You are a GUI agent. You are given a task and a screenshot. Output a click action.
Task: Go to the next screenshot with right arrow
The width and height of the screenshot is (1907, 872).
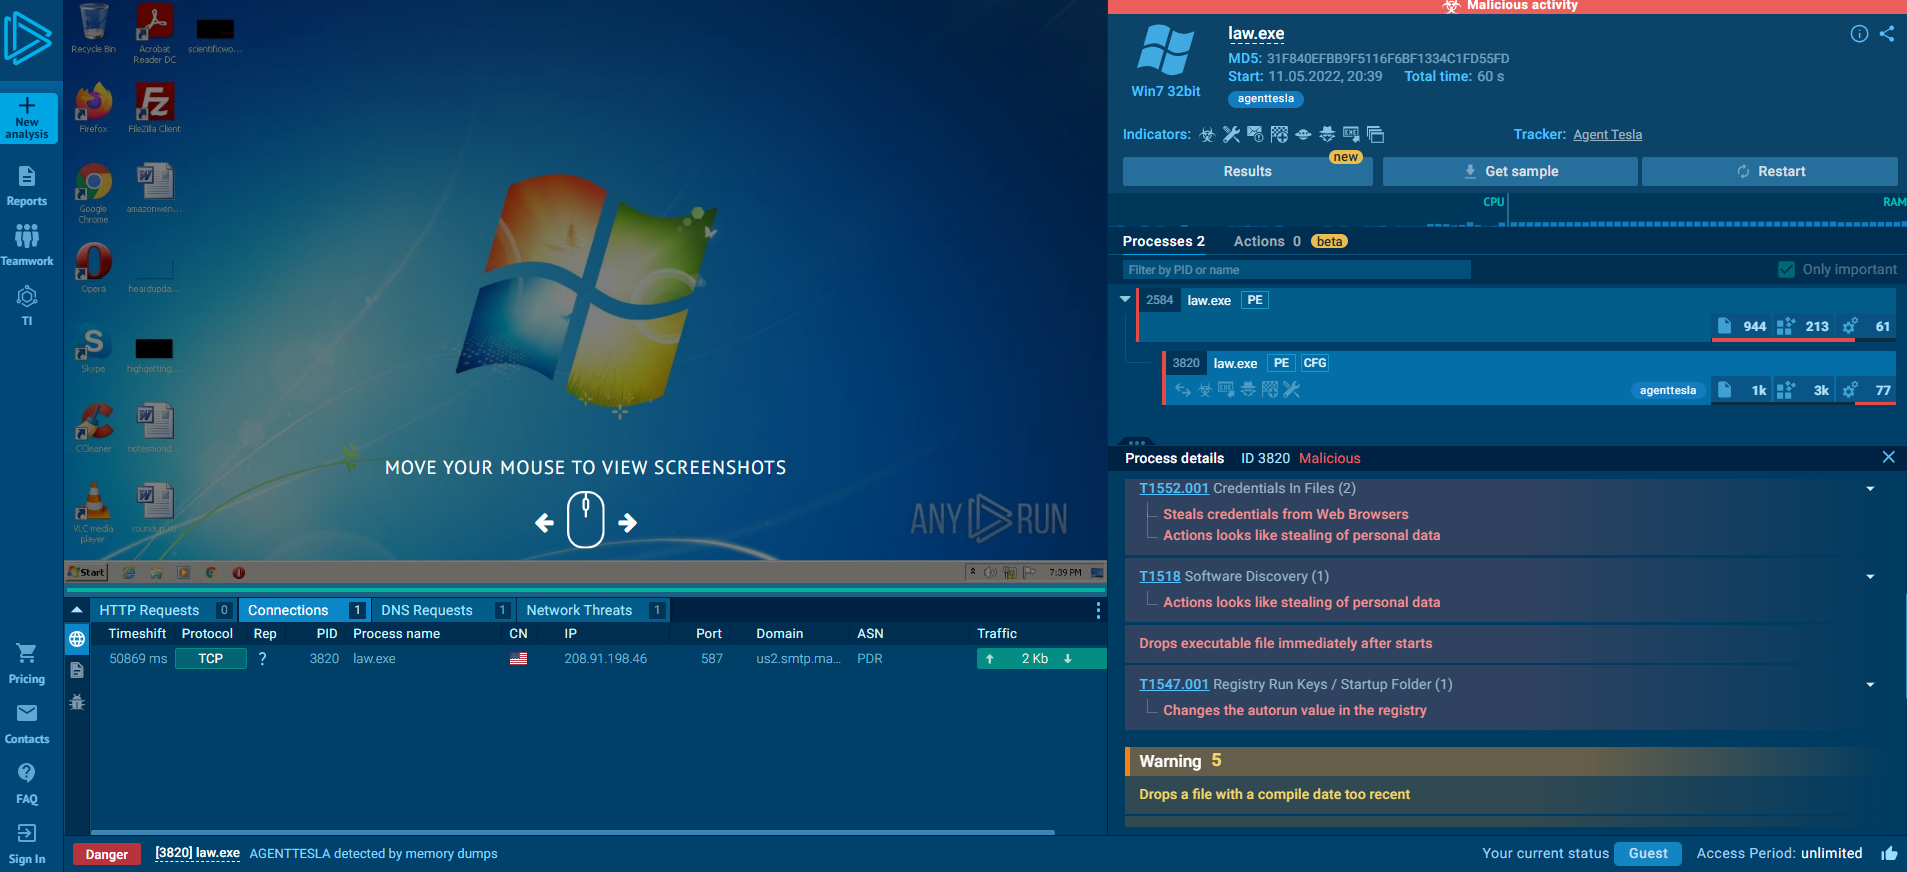click(x=628, y=522)
